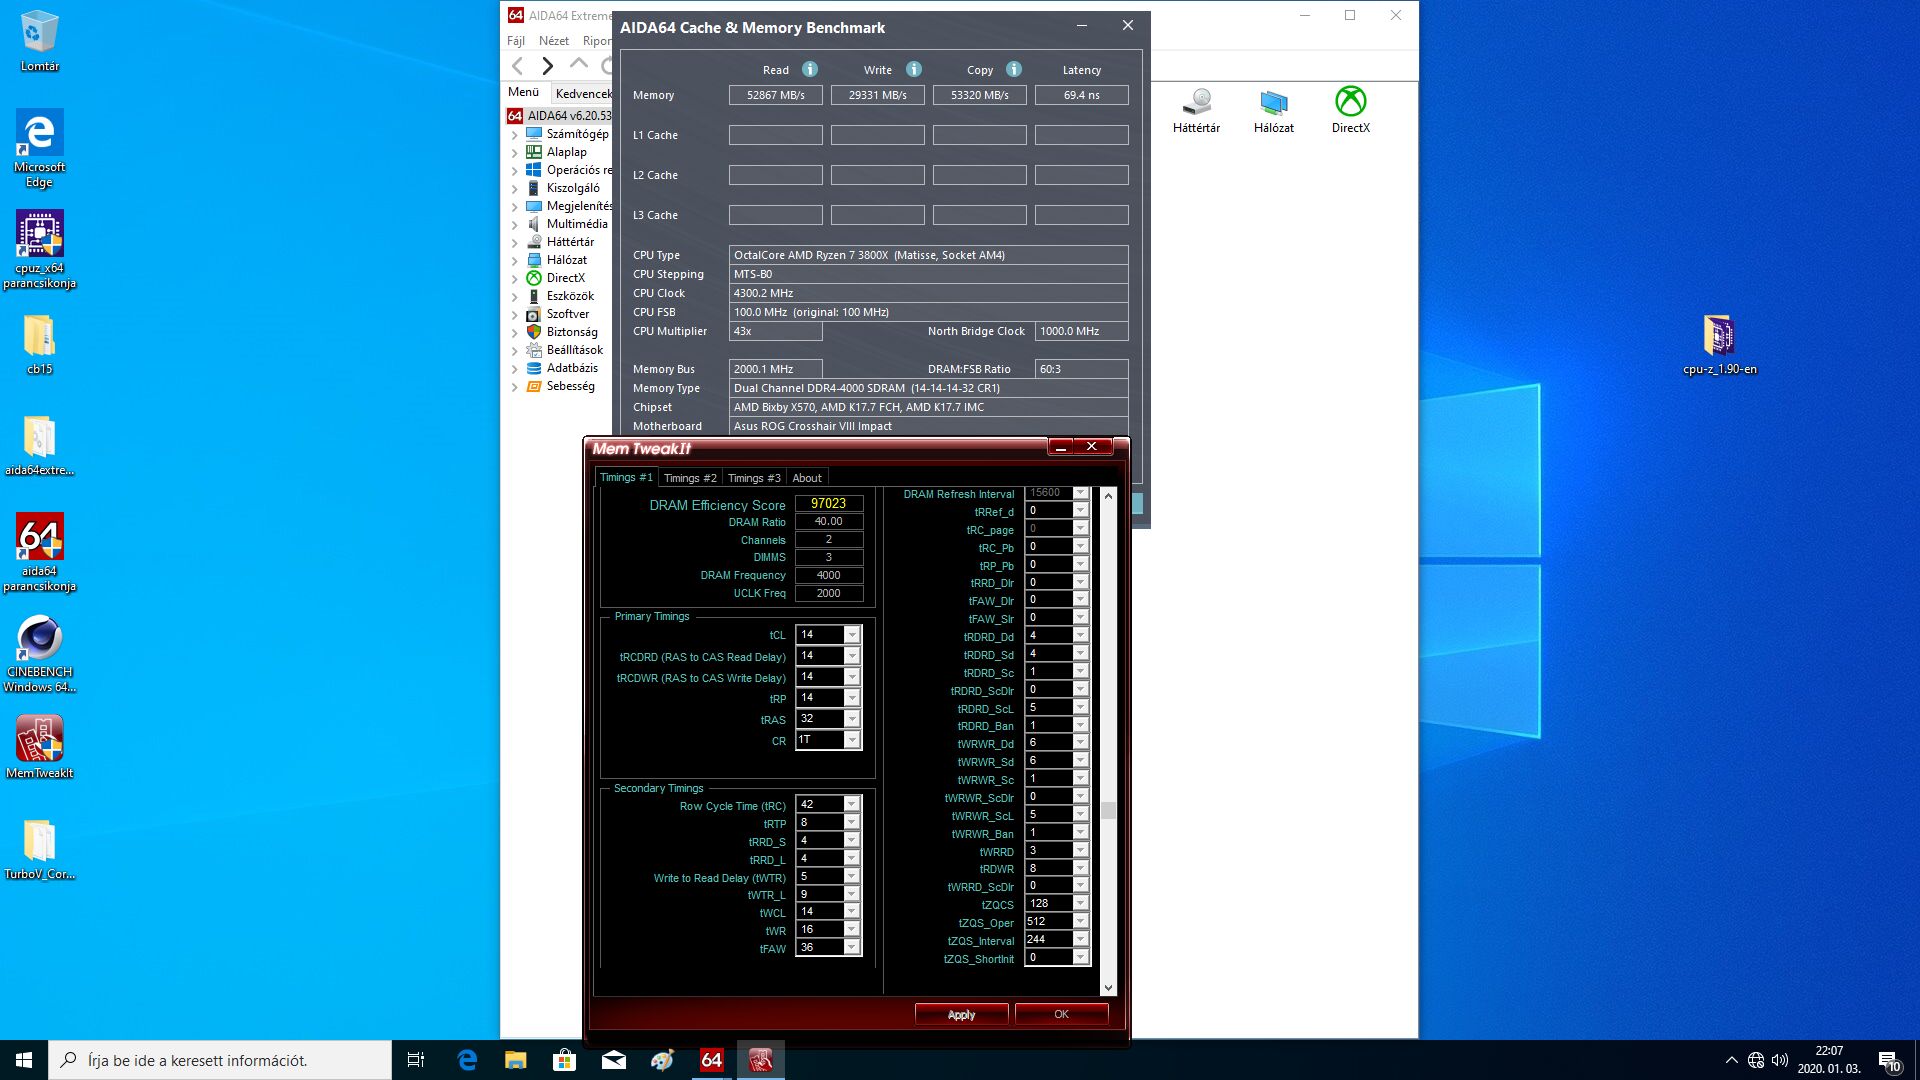The height and width of the screenshot is (1080, 1920).
Task: Click Memory Write result 29331 MB/s
Action: 878,95
